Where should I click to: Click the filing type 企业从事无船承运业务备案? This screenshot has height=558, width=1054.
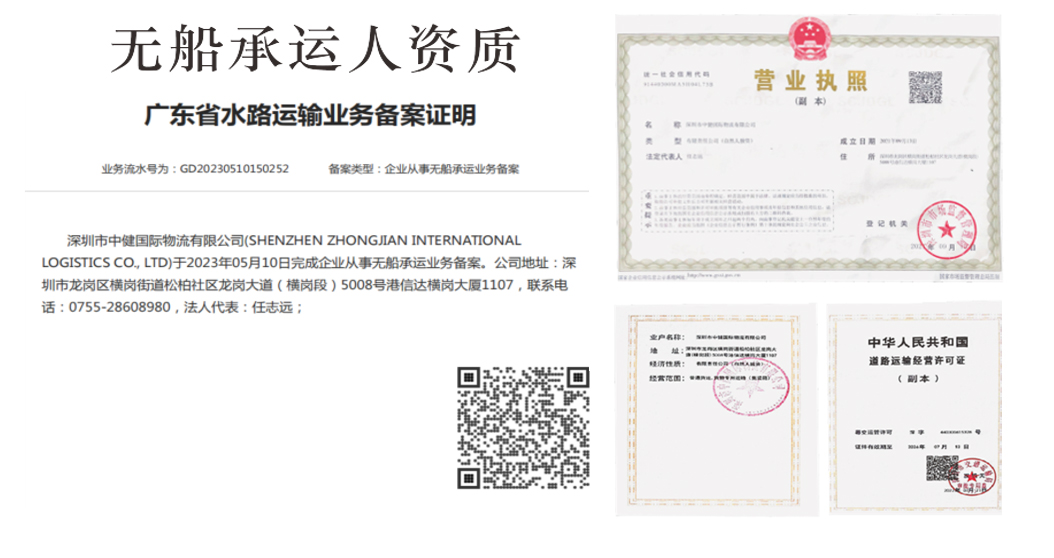click(452, 169)
